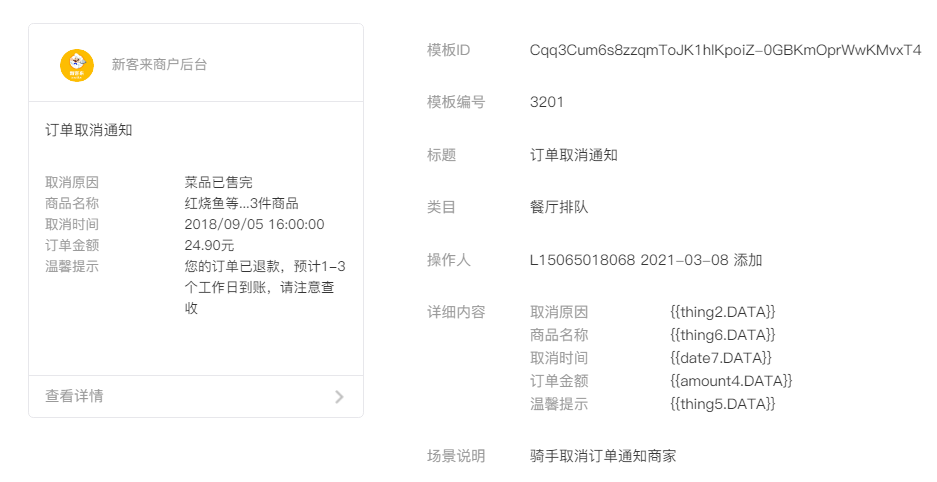The width and height of the screenshot is (937, 482).
Task: Select the {{thing5.DATA}} placeholder
Action: [723, 404]
